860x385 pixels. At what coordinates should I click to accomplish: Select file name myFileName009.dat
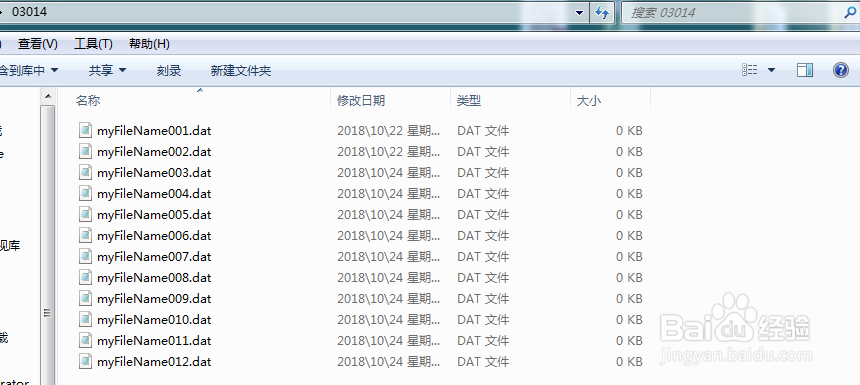point(154,299)
